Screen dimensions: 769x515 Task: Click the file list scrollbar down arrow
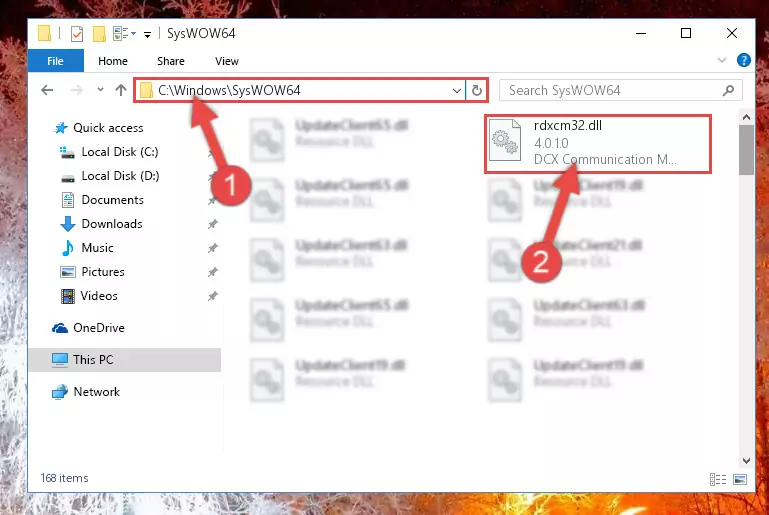[746, 461]
